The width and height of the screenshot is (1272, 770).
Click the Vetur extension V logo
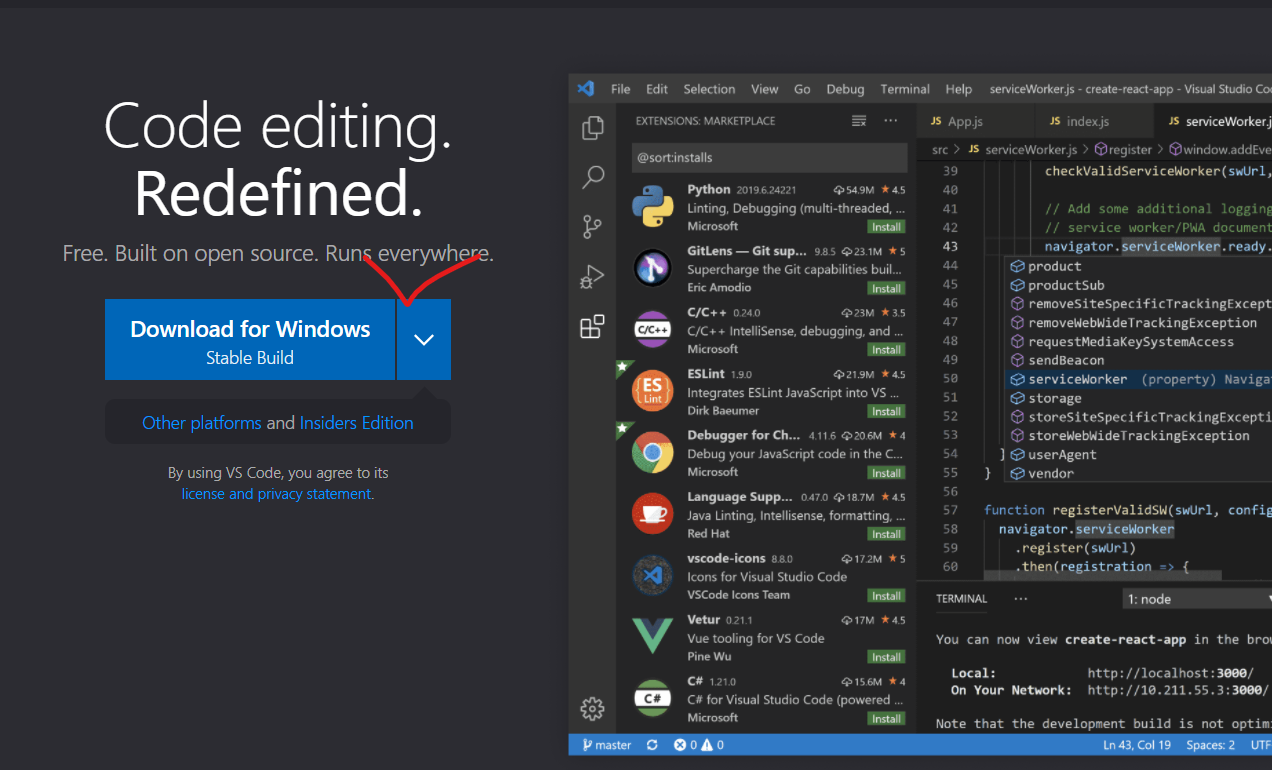tap(652, 637)
